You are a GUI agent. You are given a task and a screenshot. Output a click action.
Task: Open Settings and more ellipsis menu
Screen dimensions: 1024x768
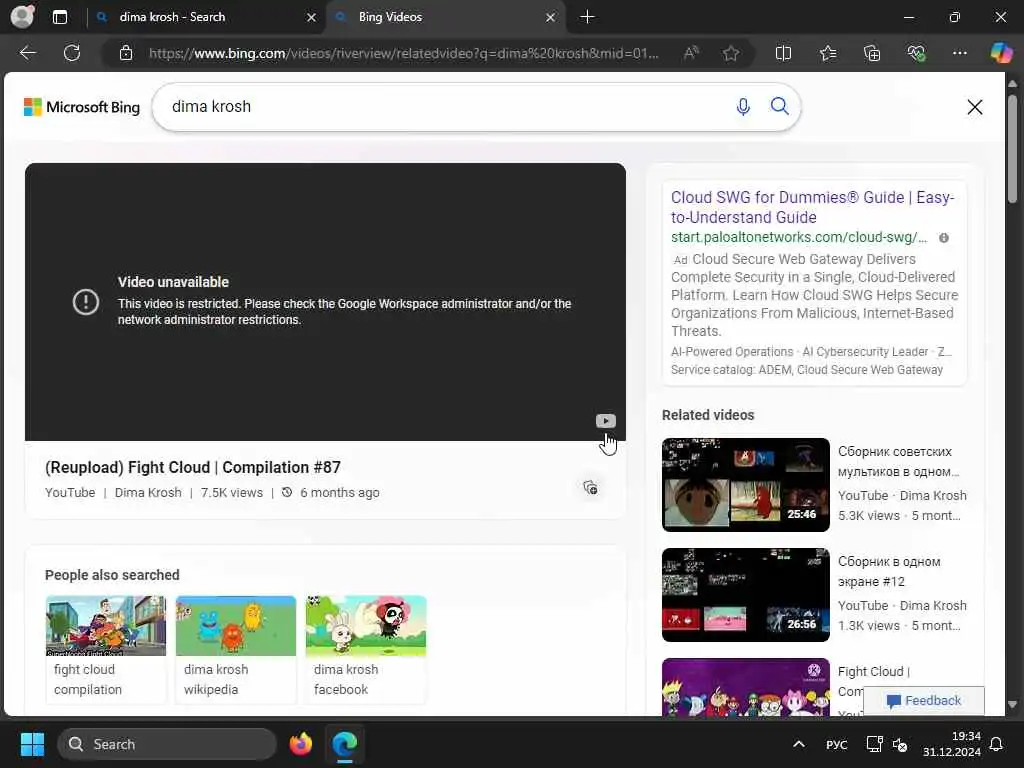coord(959,53)
